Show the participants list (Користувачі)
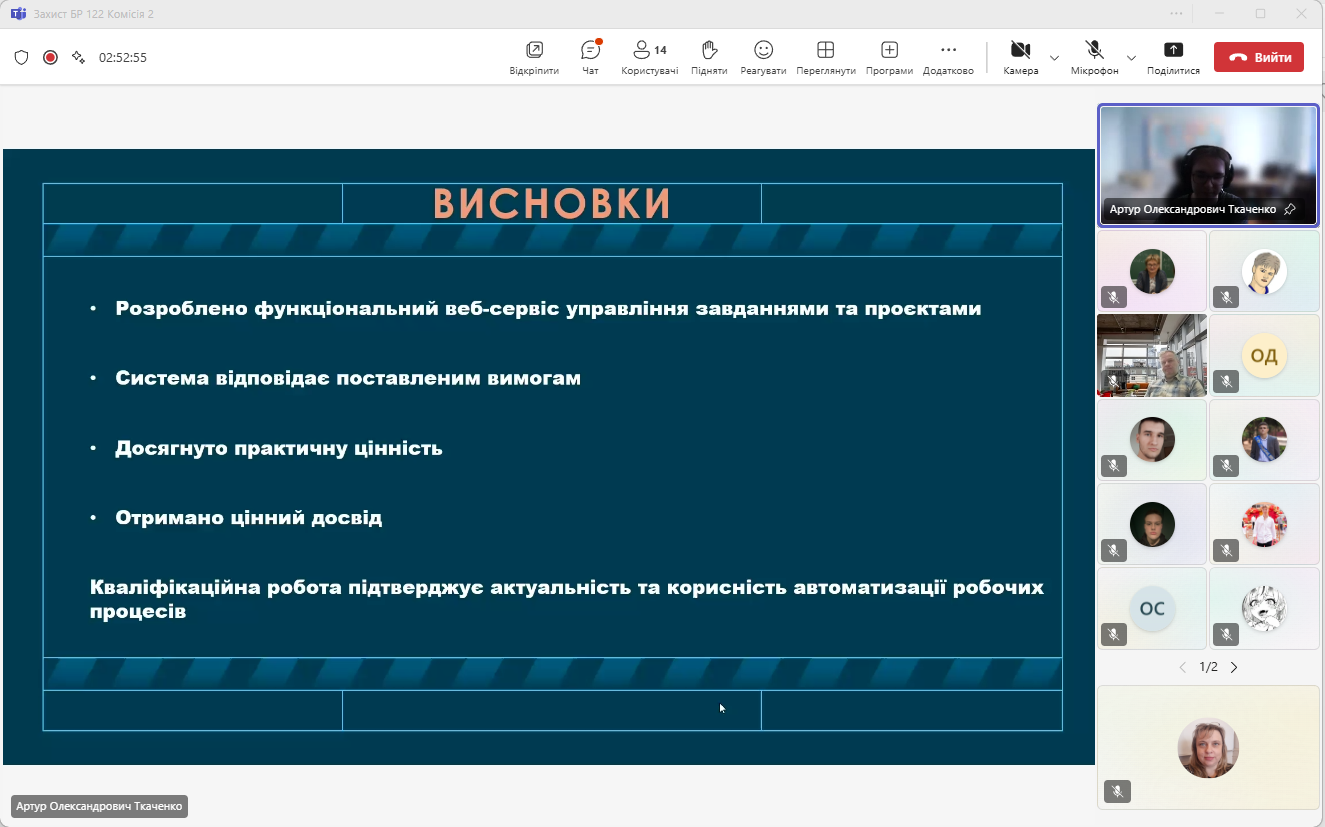1325x827 pixels. pos(649,57)
